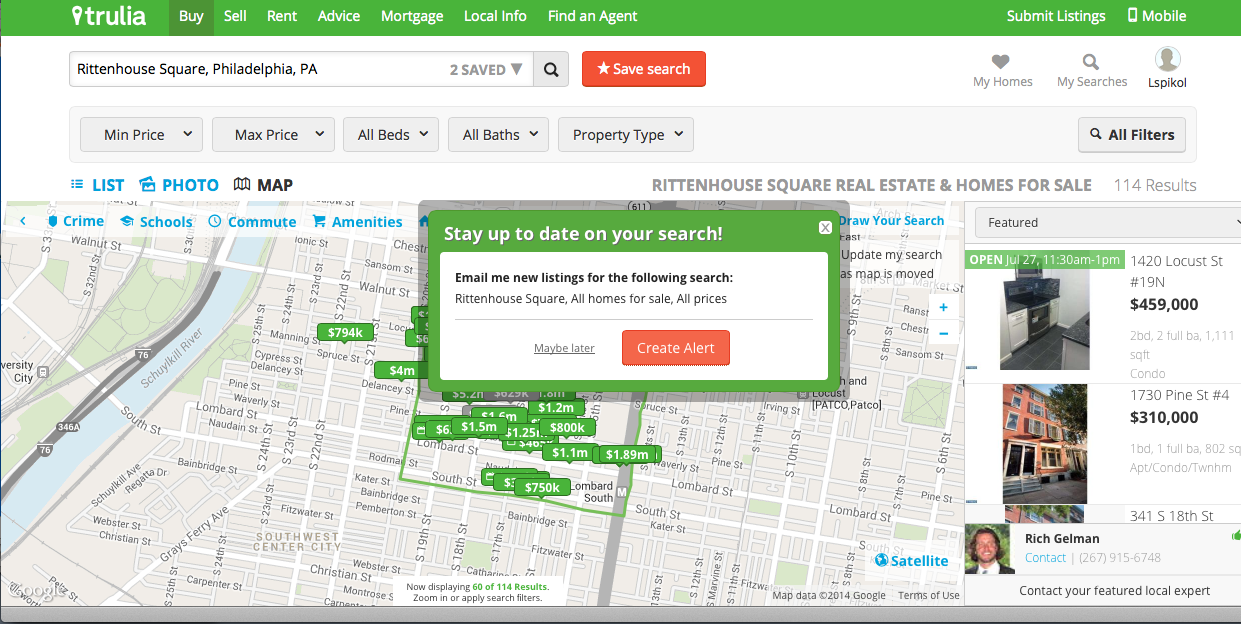Expand the Property Type dropdown
Screen dimensions: 1241x624
click(x=626, y=135)
